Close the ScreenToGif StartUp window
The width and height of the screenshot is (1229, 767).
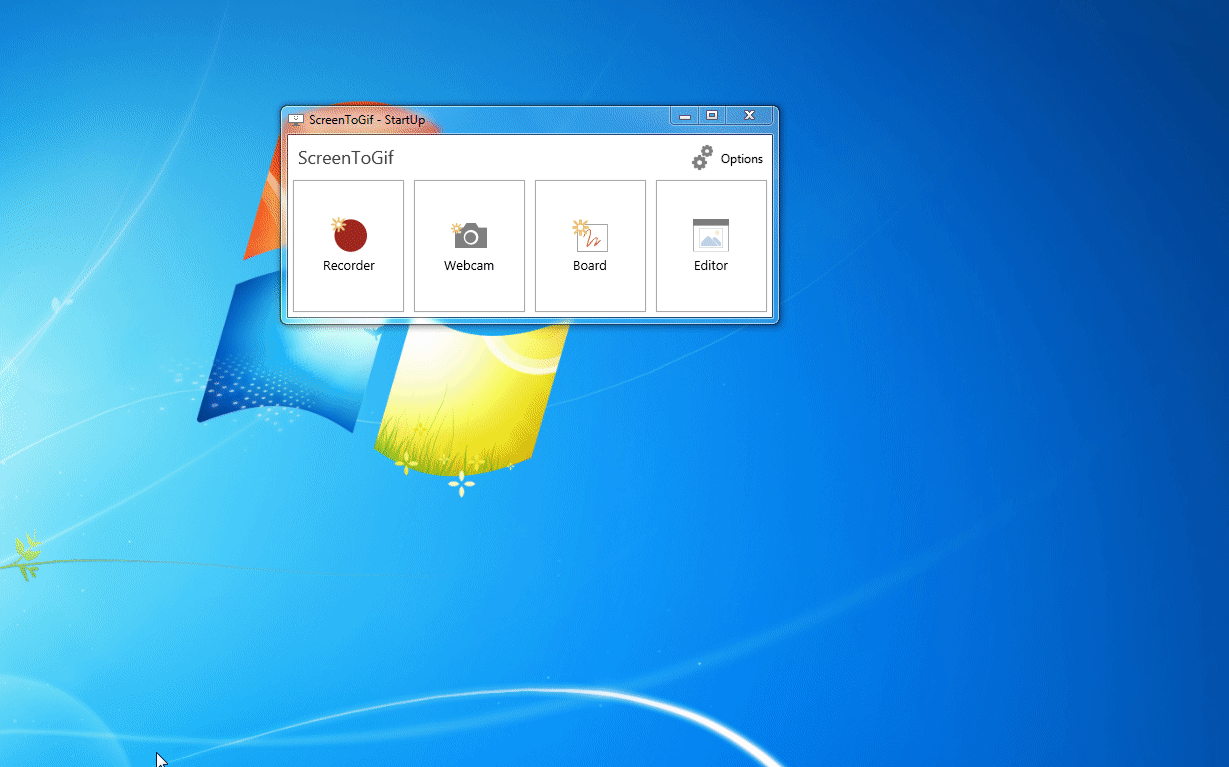point(749,116)
